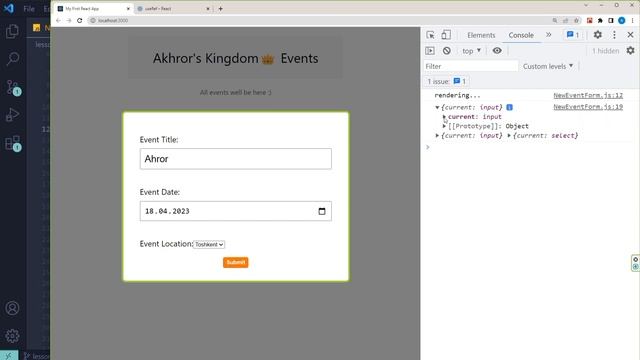Viewport: 640px width, 360px height.
Task: Switch to DevTools Elements tab
Action: tap(481, 35)
